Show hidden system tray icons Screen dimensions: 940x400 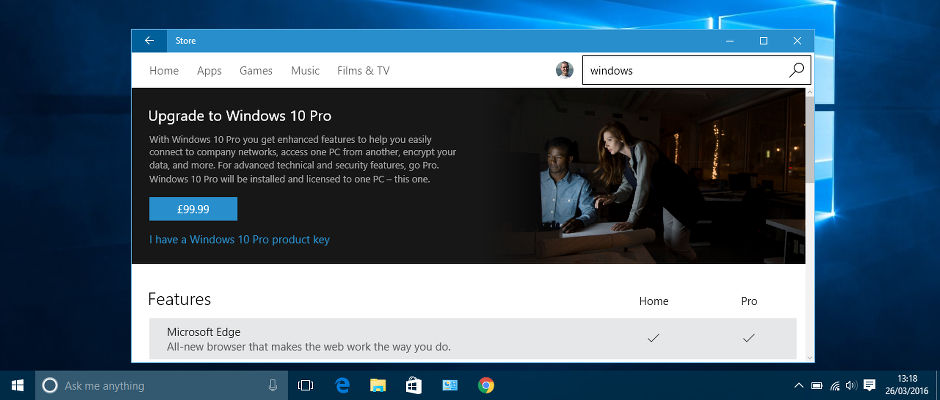coord(799,386)
